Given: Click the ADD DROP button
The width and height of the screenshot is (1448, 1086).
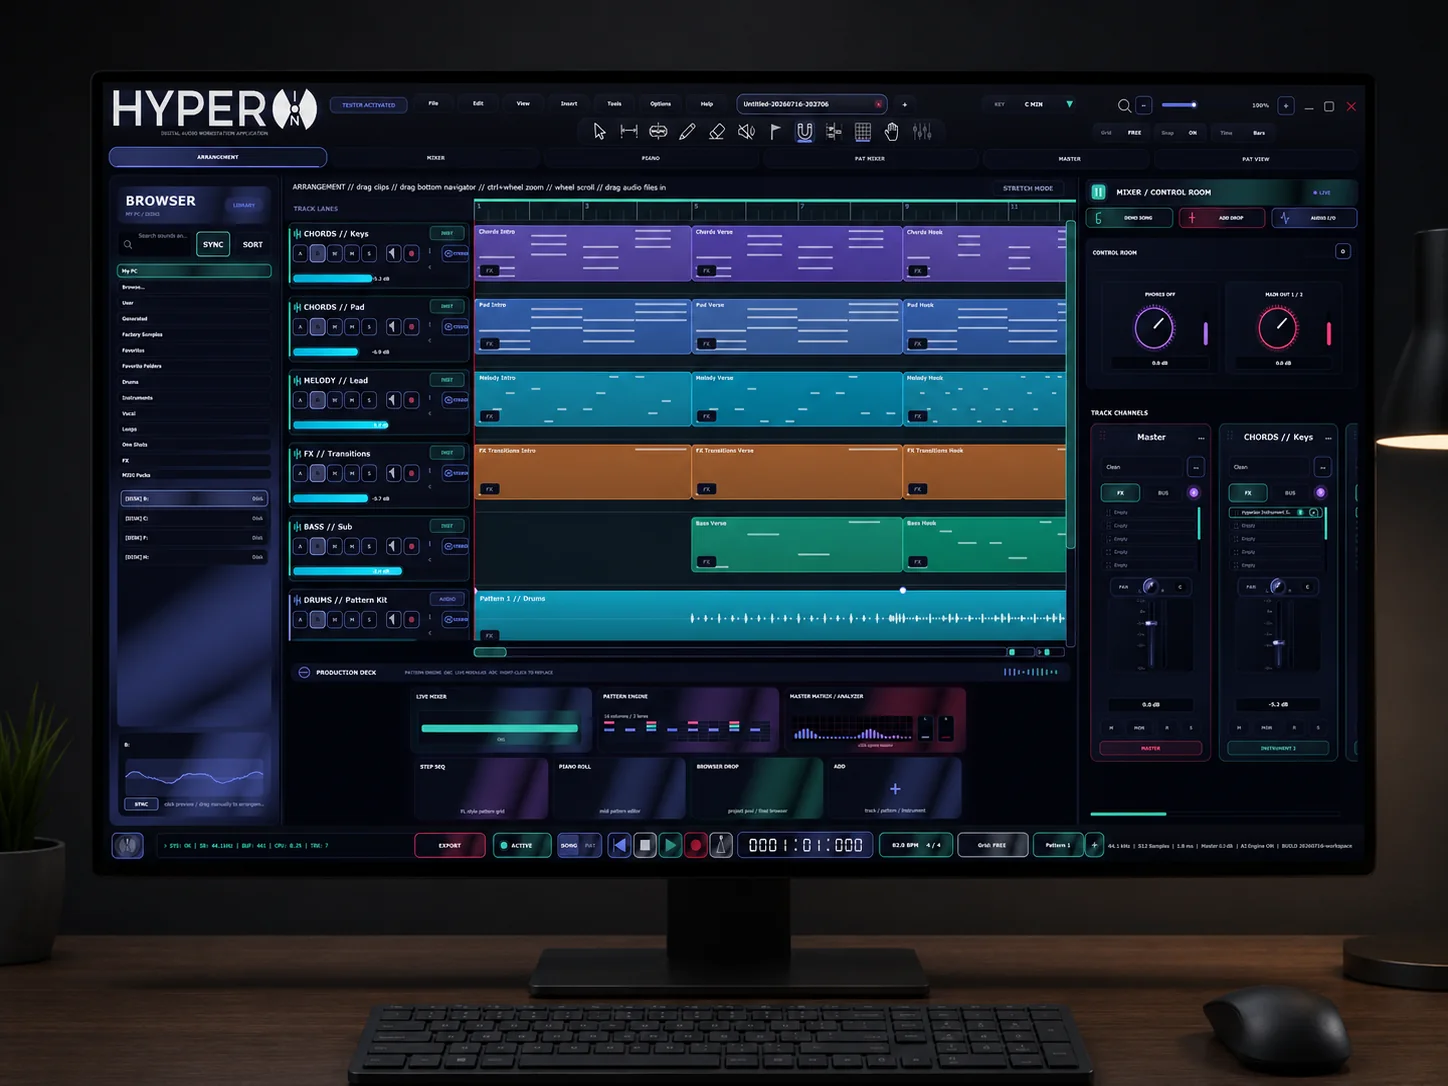Looking at the screenshot, I should point(1222,218).
